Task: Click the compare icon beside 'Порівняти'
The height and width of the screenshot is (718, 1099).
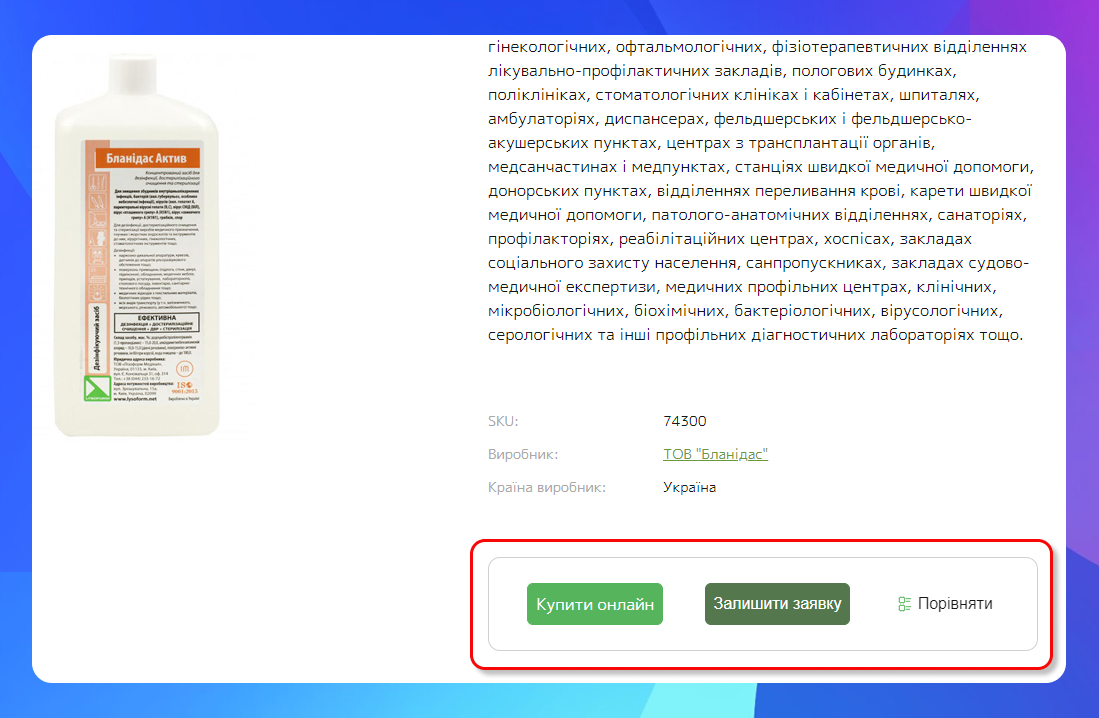Action: pyautogui.click(x=904, y=604)
